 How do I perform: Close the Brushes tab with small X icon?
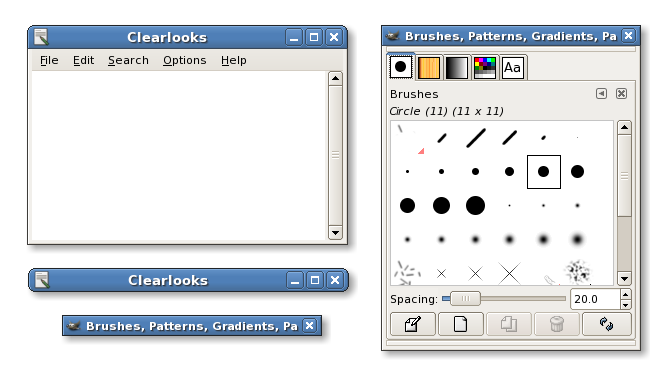click(x=621, y=93)
